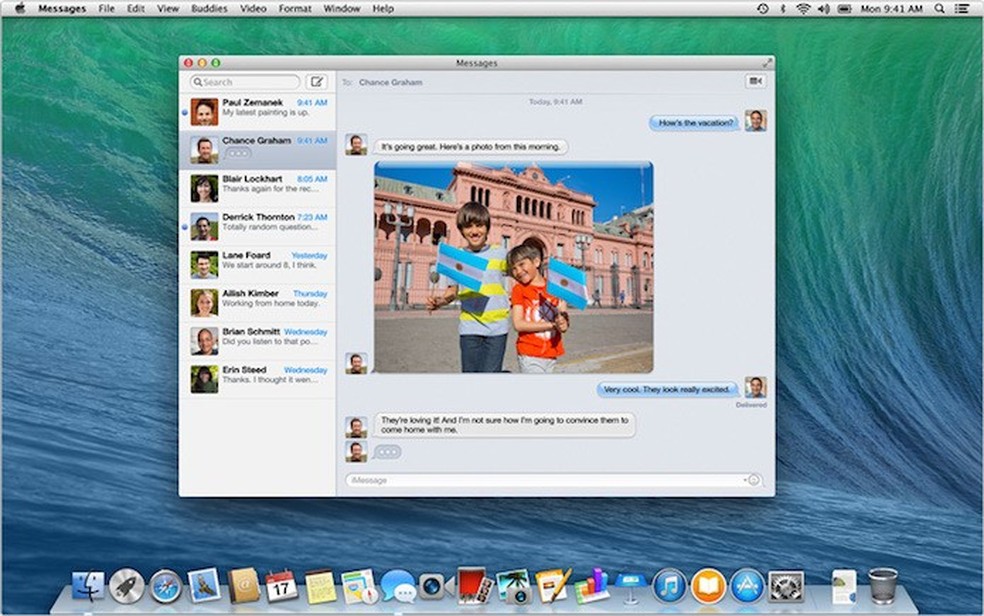The width and height of the screenshot is (984, 616).
Task: Click the Wi-Fi status icon
Action: click(x=804, y=8)
